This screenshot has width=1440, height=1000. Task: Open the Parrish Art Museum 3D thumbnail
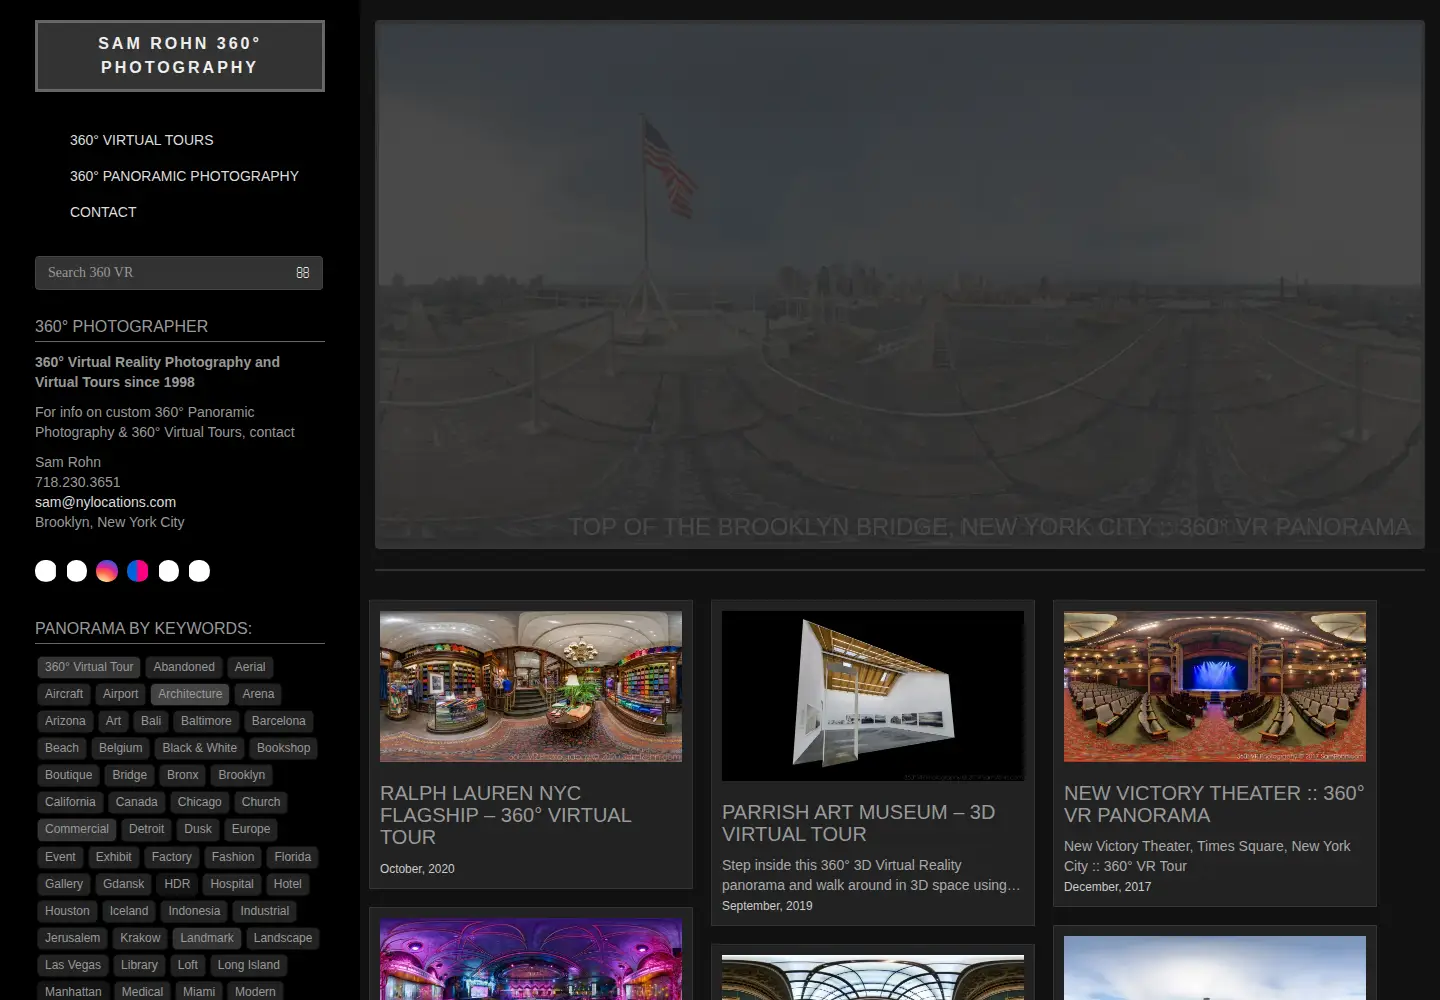click(x=873, y=696)
